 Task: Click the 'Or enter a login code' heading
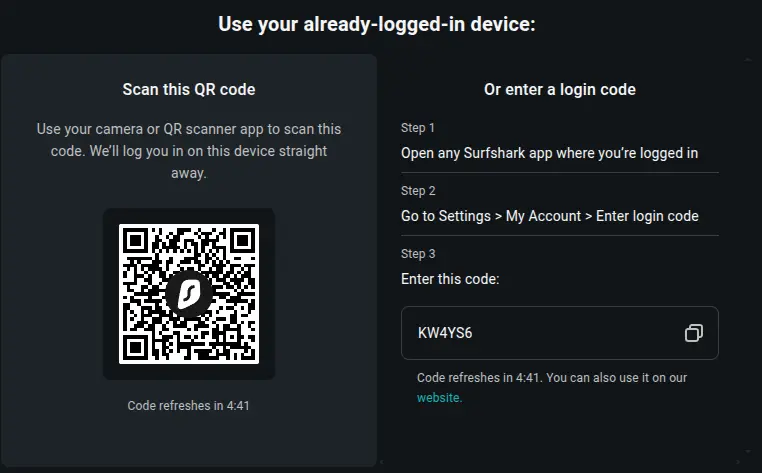[x=560, y=89]
